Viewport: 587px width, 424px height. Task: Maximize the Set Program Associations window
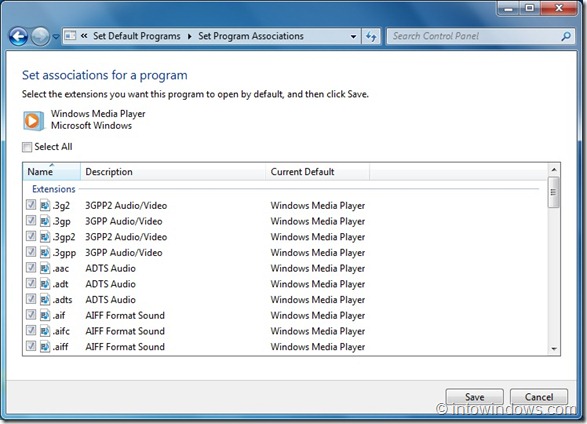529,8
